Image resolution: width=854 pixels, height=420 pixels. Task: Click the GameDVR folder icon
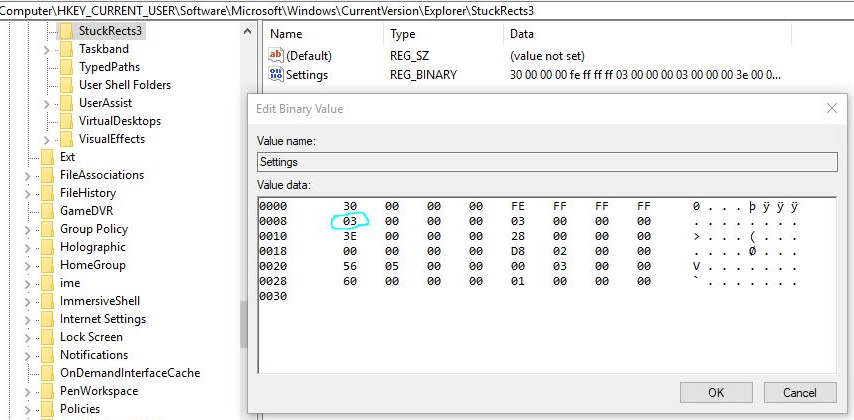pos(48,211)
